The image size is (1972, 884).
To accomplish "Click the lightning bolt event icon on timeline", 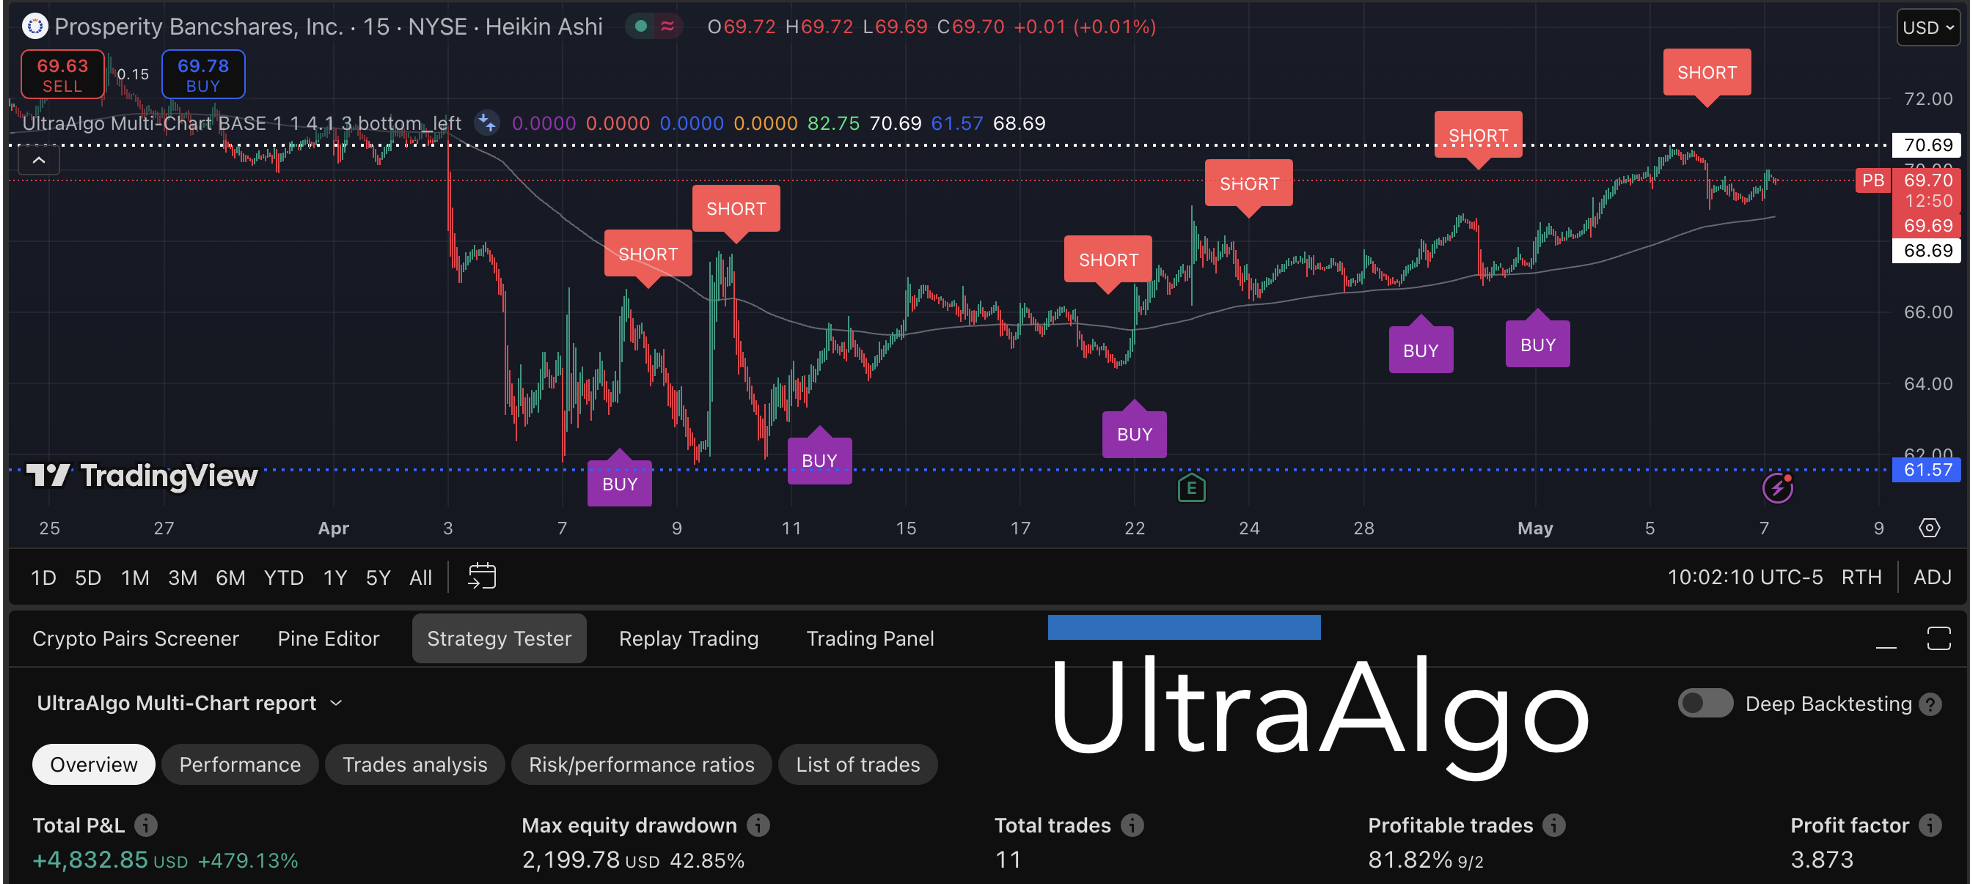I will point(1777,488).
